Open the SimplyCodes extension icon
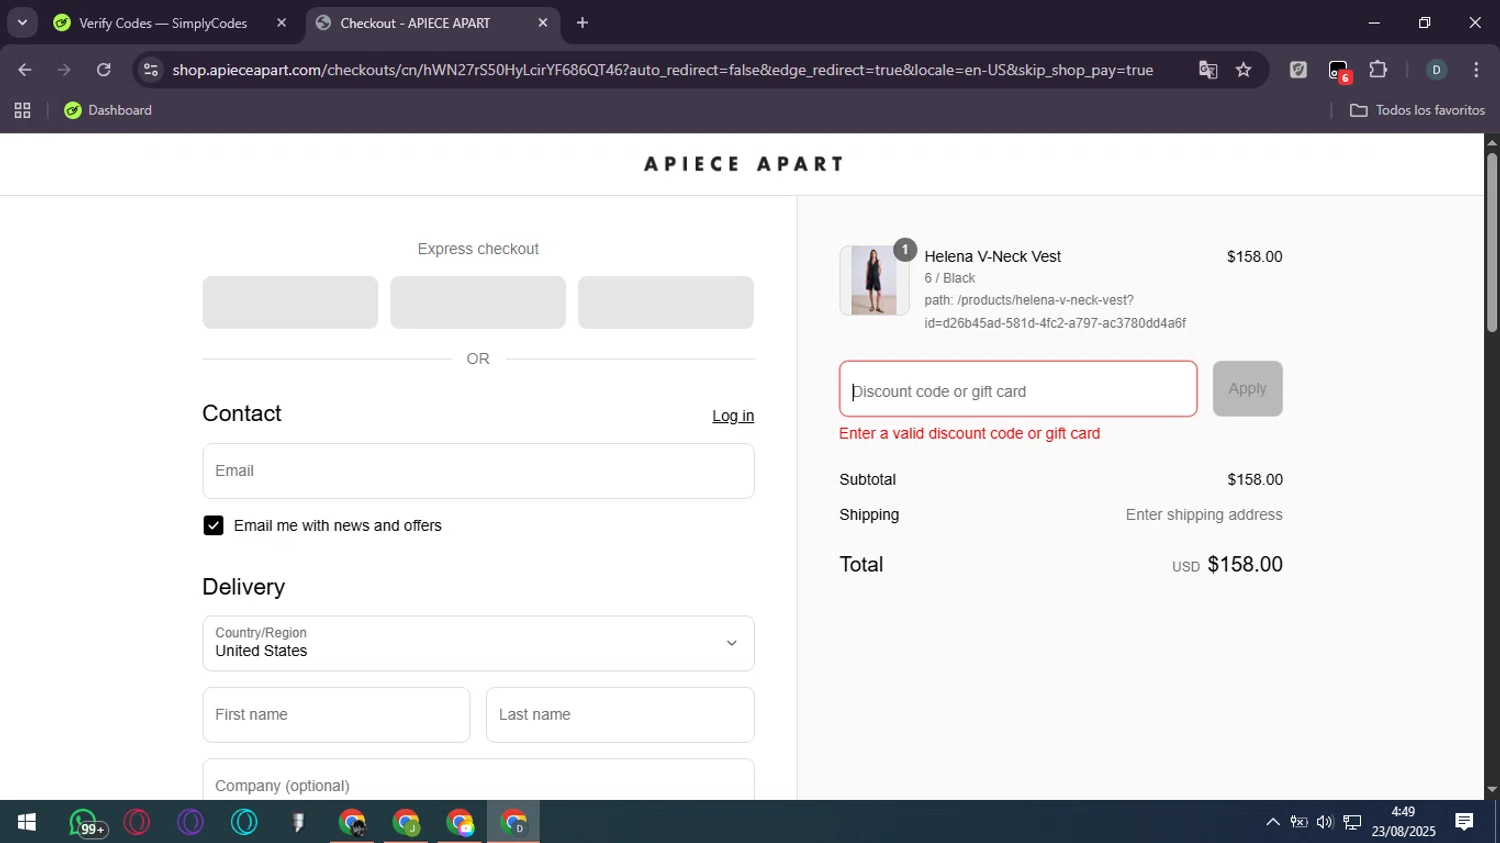The image size is (1500, 843). point(1298,70)
